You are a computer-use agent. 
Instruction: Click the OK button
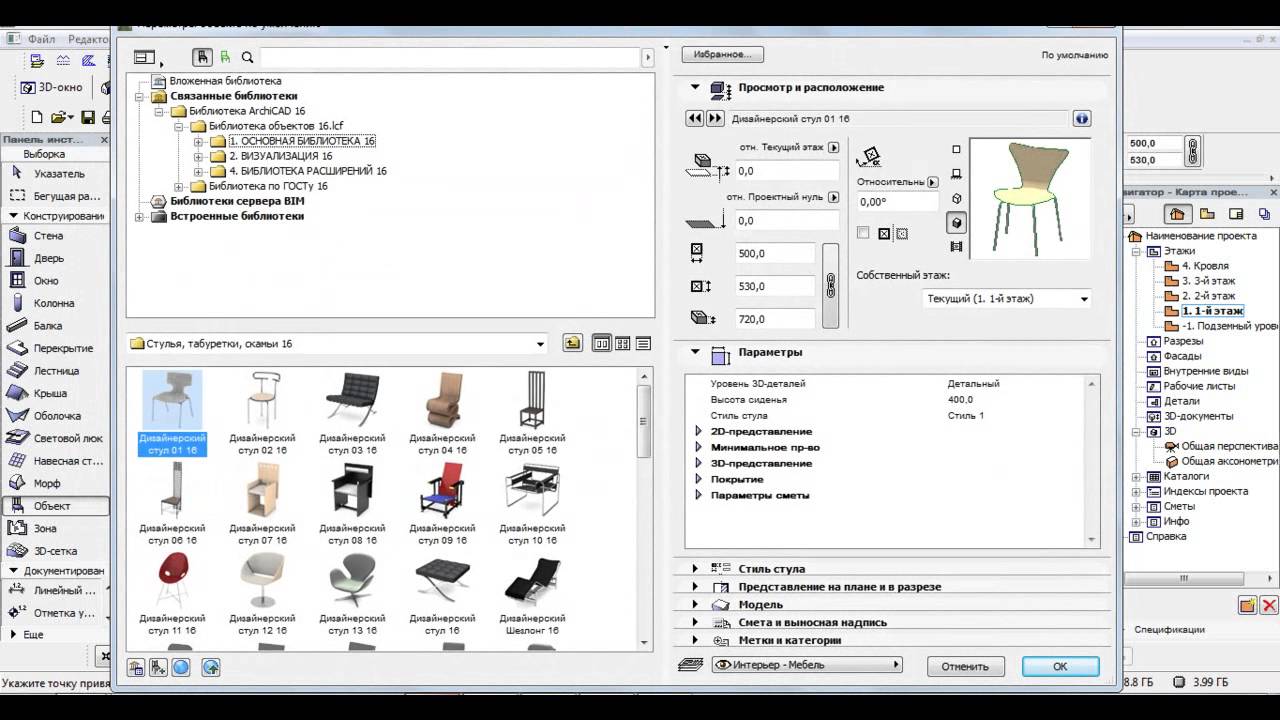click(x=1060, y=666)
